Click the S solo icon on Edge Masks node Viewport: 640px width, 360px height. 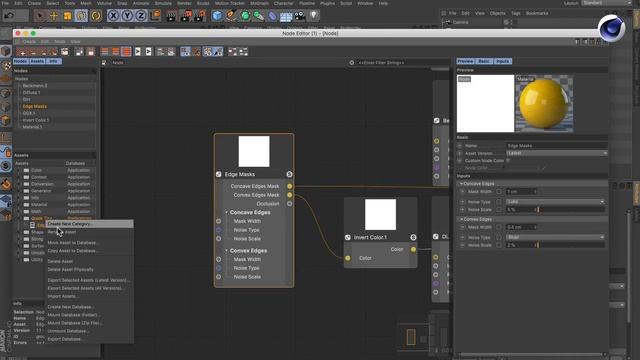pyautogui.click(x=289, y=174)
